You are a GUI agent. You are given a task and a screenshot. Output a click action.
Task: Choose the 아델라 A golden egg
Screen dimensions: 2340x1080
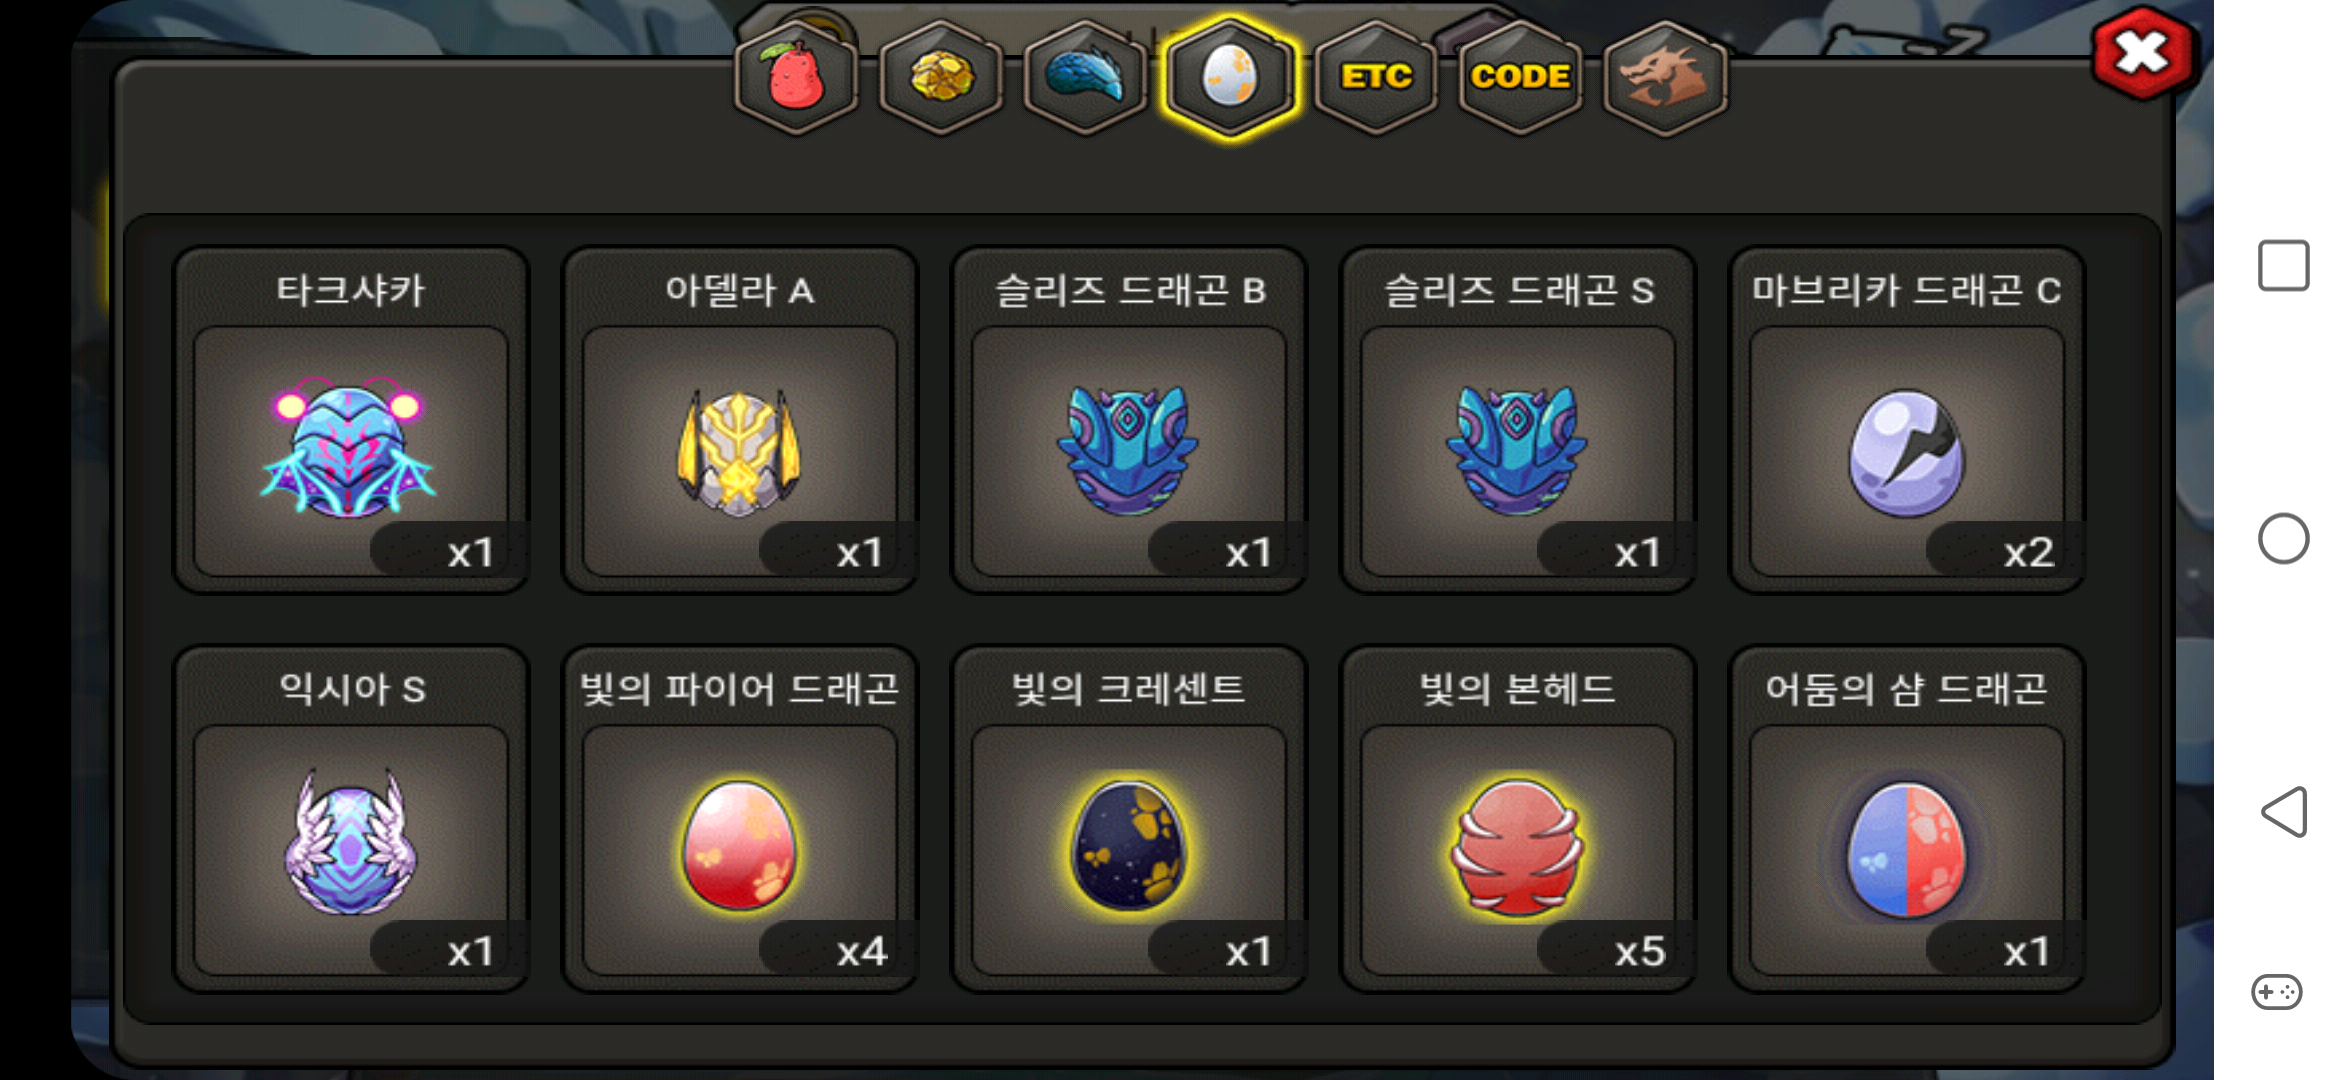click(x=740, y=420)
